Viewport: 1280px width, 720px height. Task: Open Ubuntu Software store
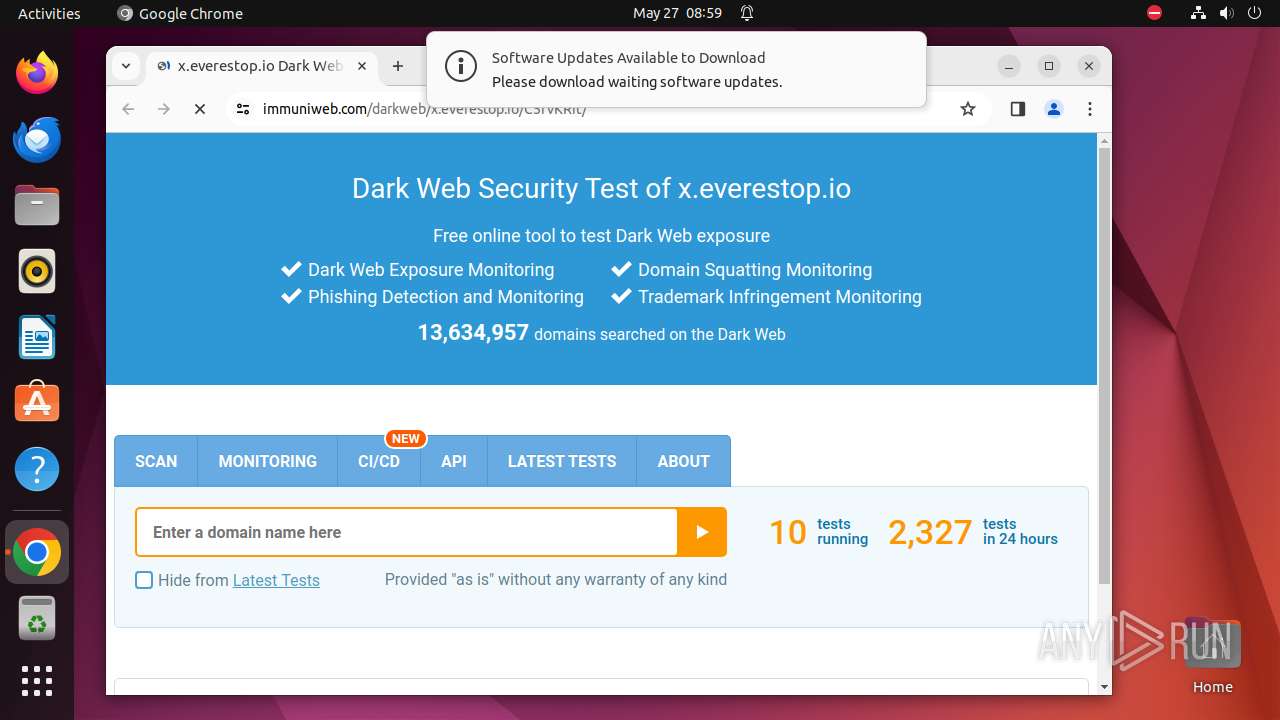coord(37,402)
